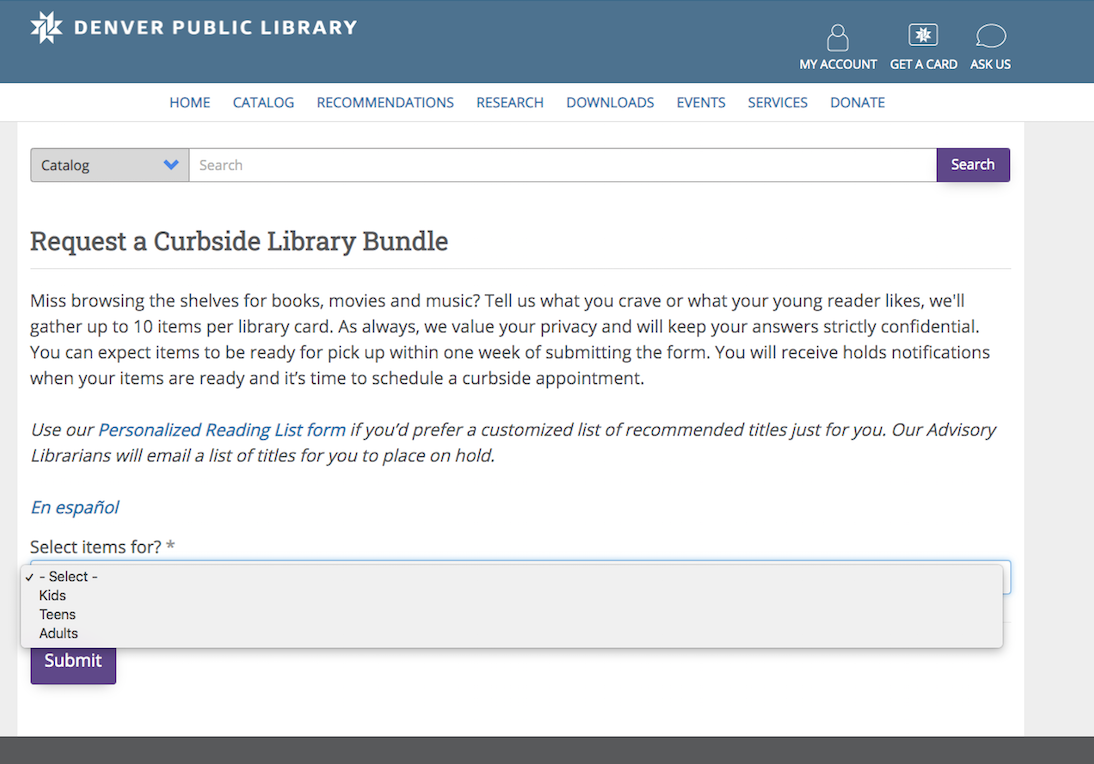The image size is (1094, 764).
Task: Click into the Search text field
Action: 562,165
